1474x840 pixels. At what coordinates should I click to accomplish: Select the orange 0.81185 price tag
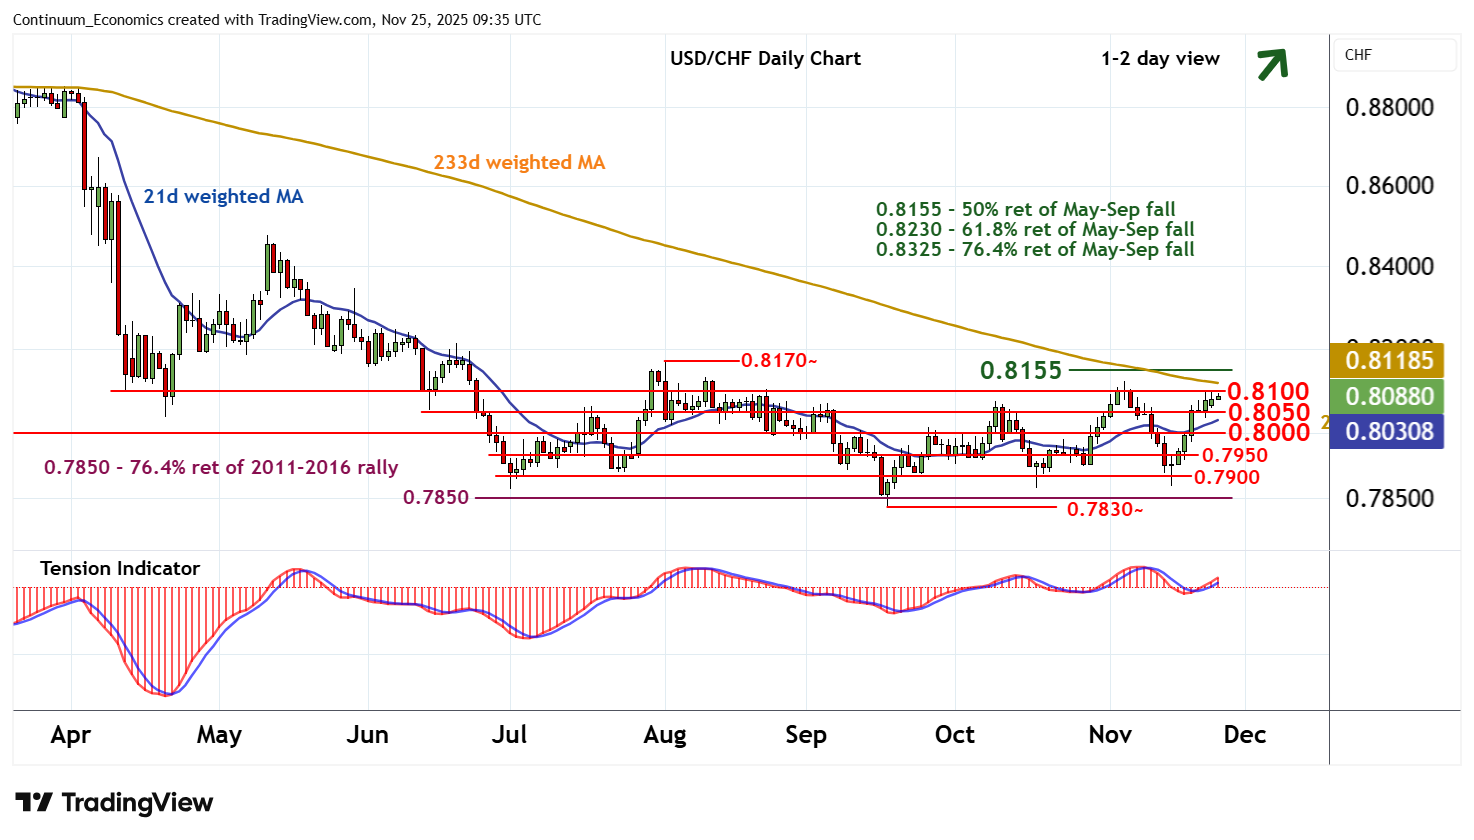[x=1388, y=360]
